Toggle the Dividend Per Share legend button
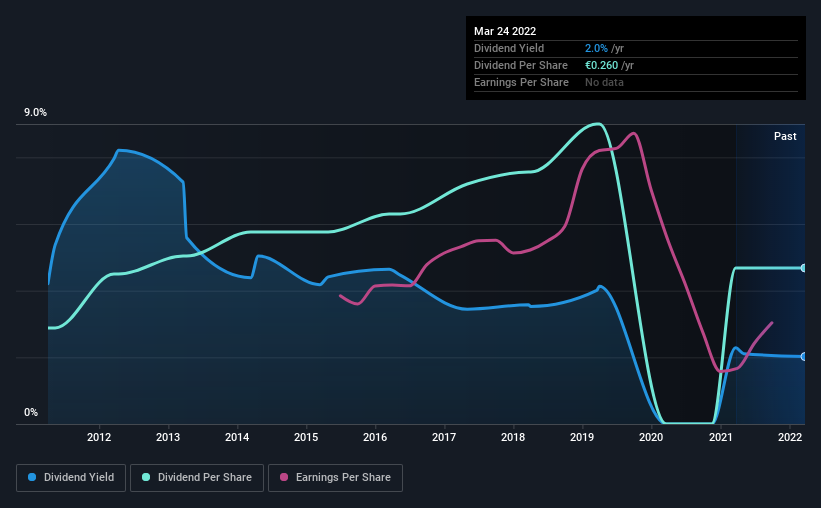Viewport: 821px width, 508px height. 197,478
